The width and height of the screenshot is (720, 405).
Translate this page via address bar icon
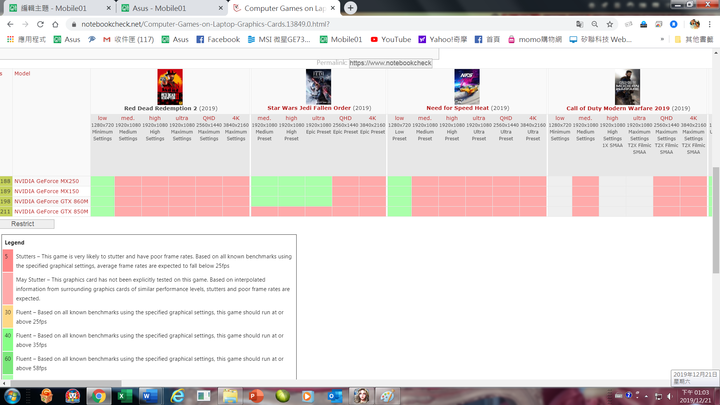pyautogui.click(x=580, y=24)
